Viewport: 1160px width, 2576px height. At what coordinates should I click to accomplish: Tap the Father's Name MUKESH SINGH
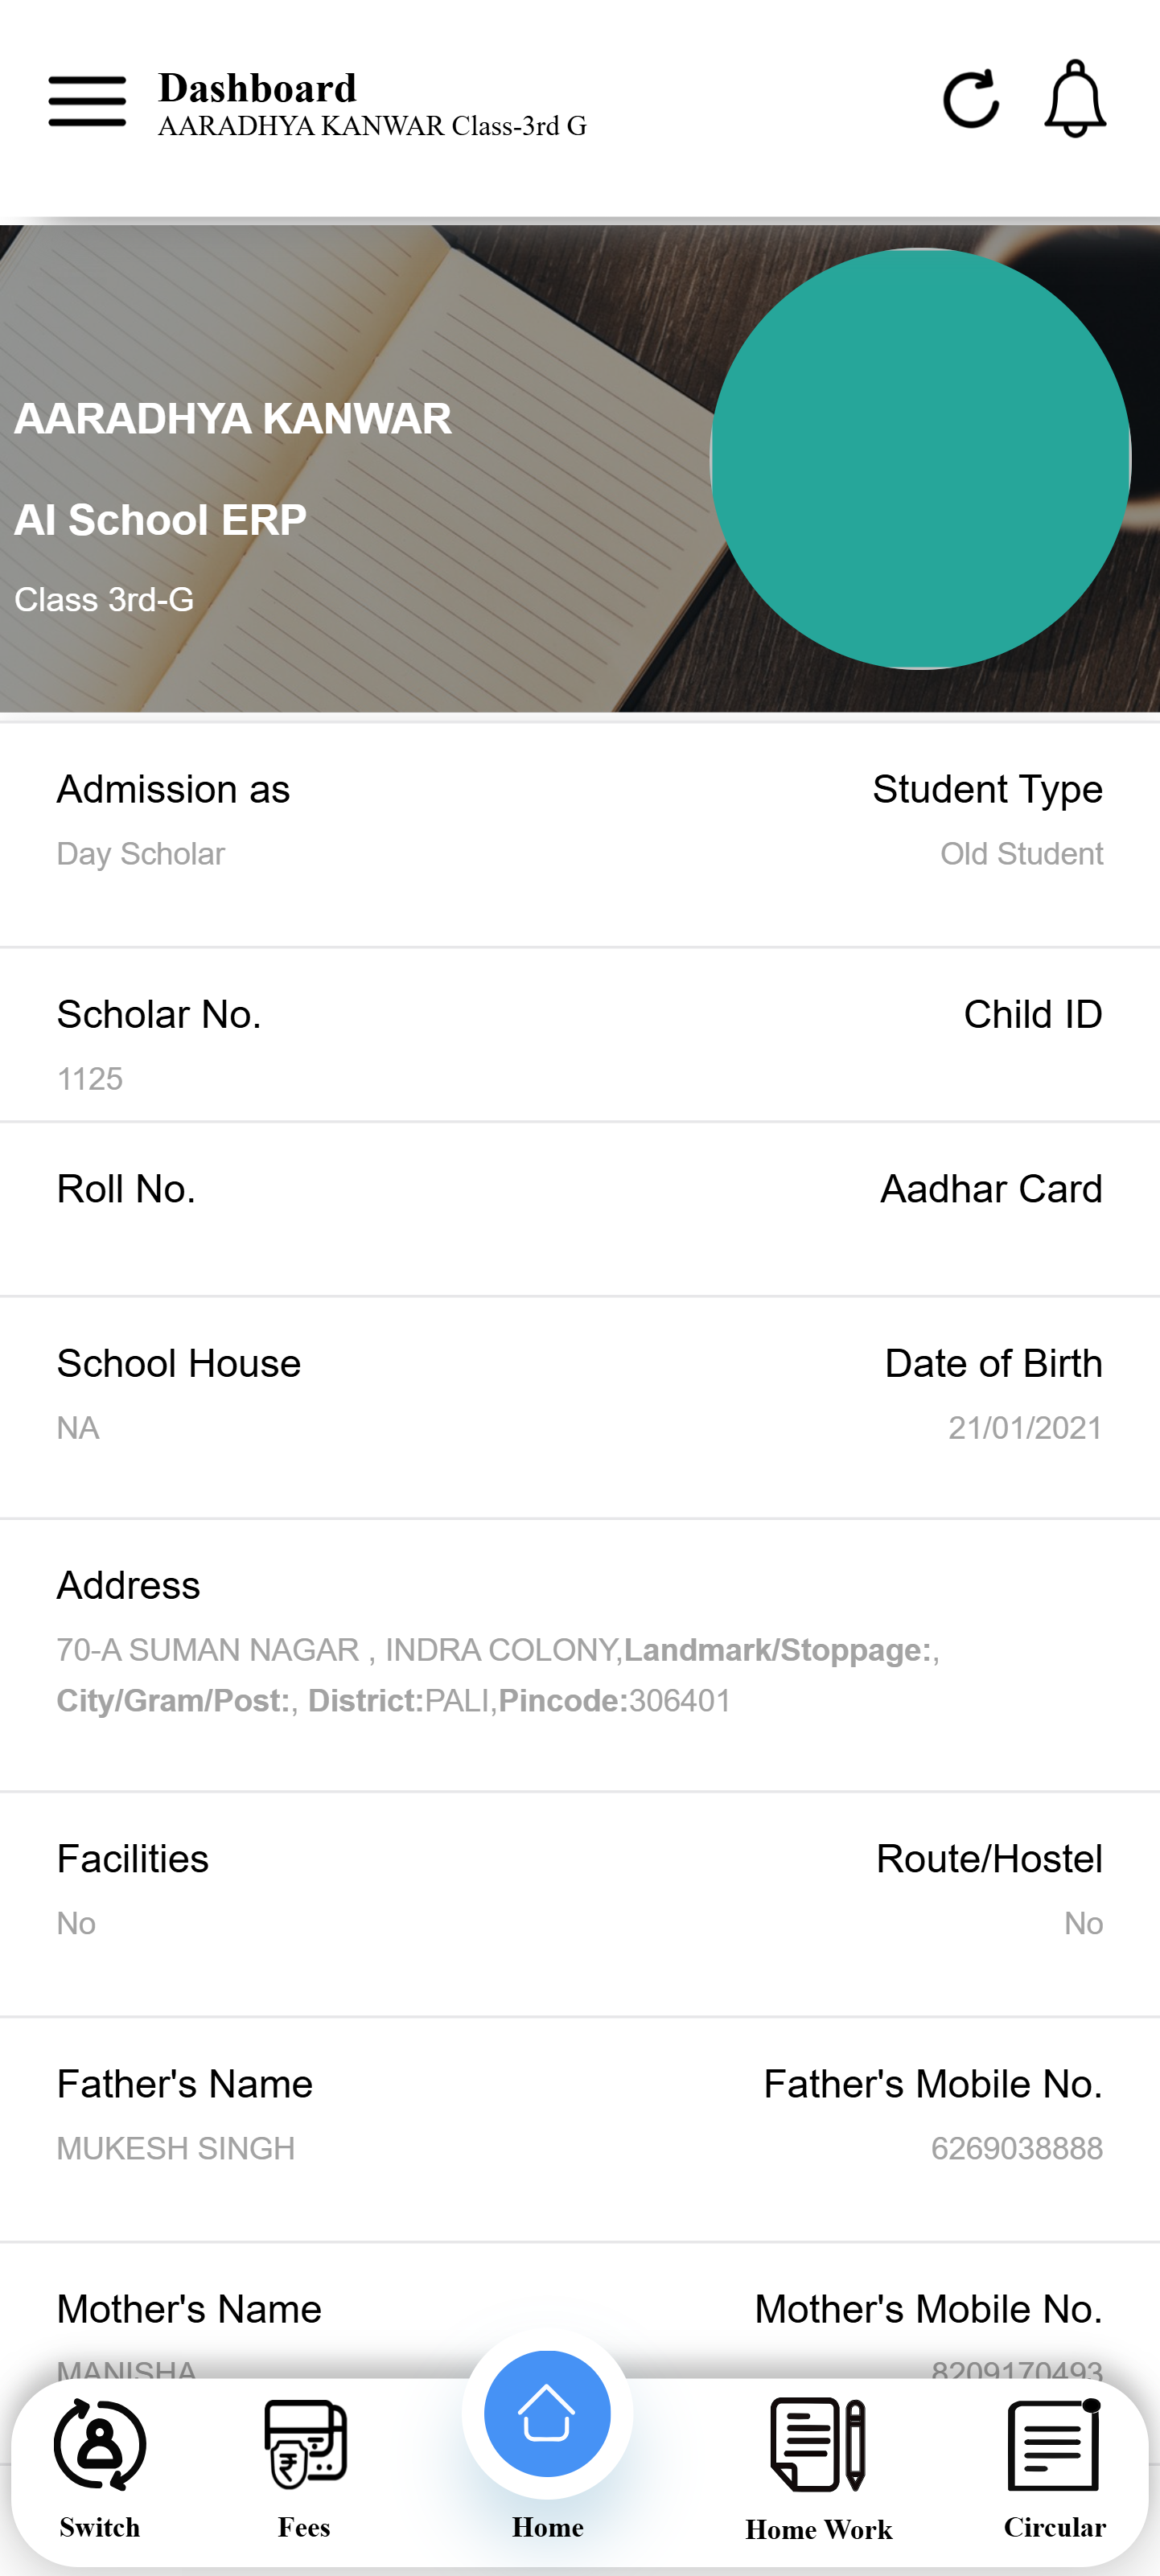point(176,2148)
